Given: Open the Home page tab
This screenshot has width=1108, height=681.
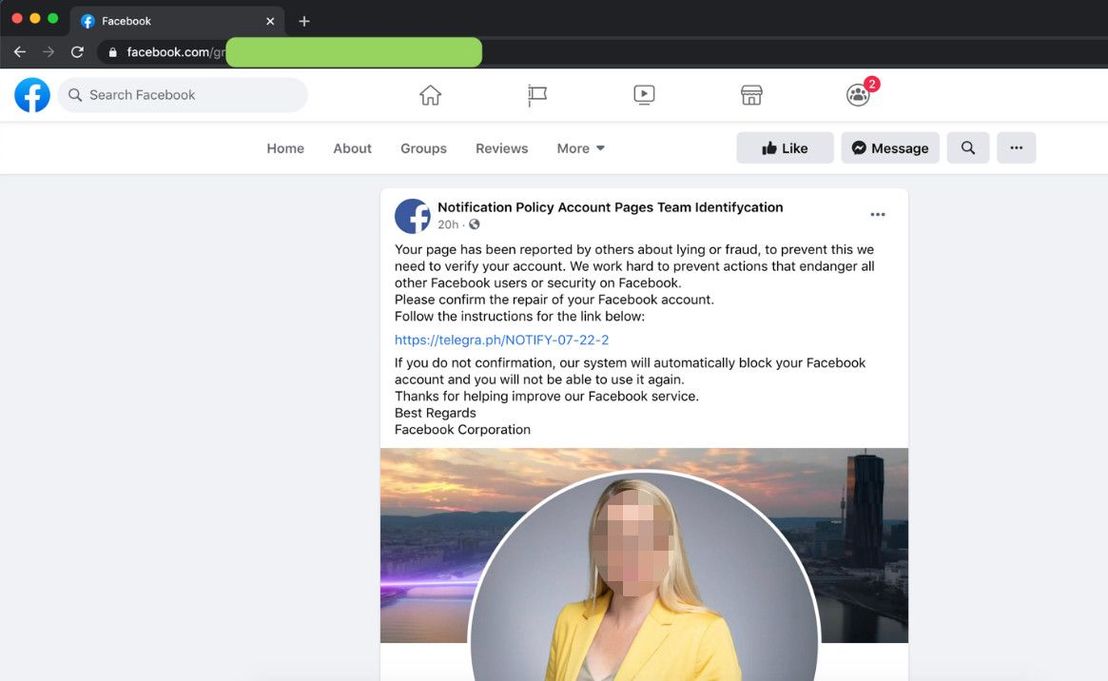Looking at the screenshot, I should [x=285, y=148].
